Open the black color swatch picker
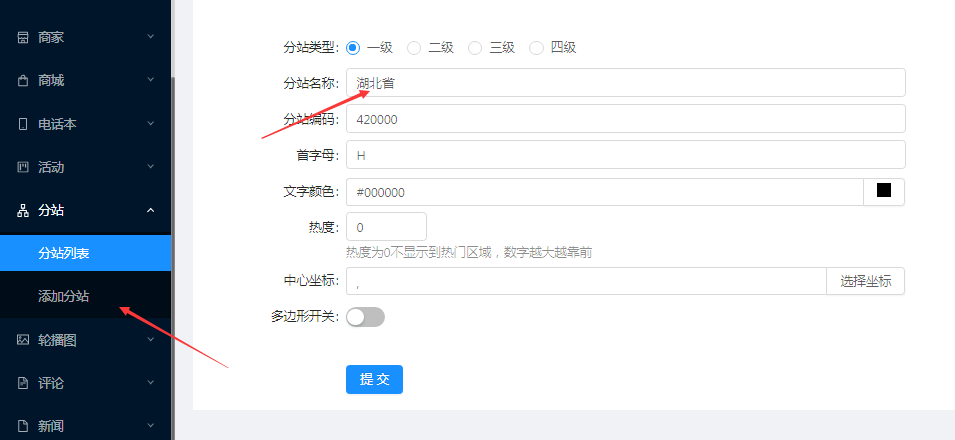This screenshot has width=955, height=440. pyautogui.click(x=884, y=190)
